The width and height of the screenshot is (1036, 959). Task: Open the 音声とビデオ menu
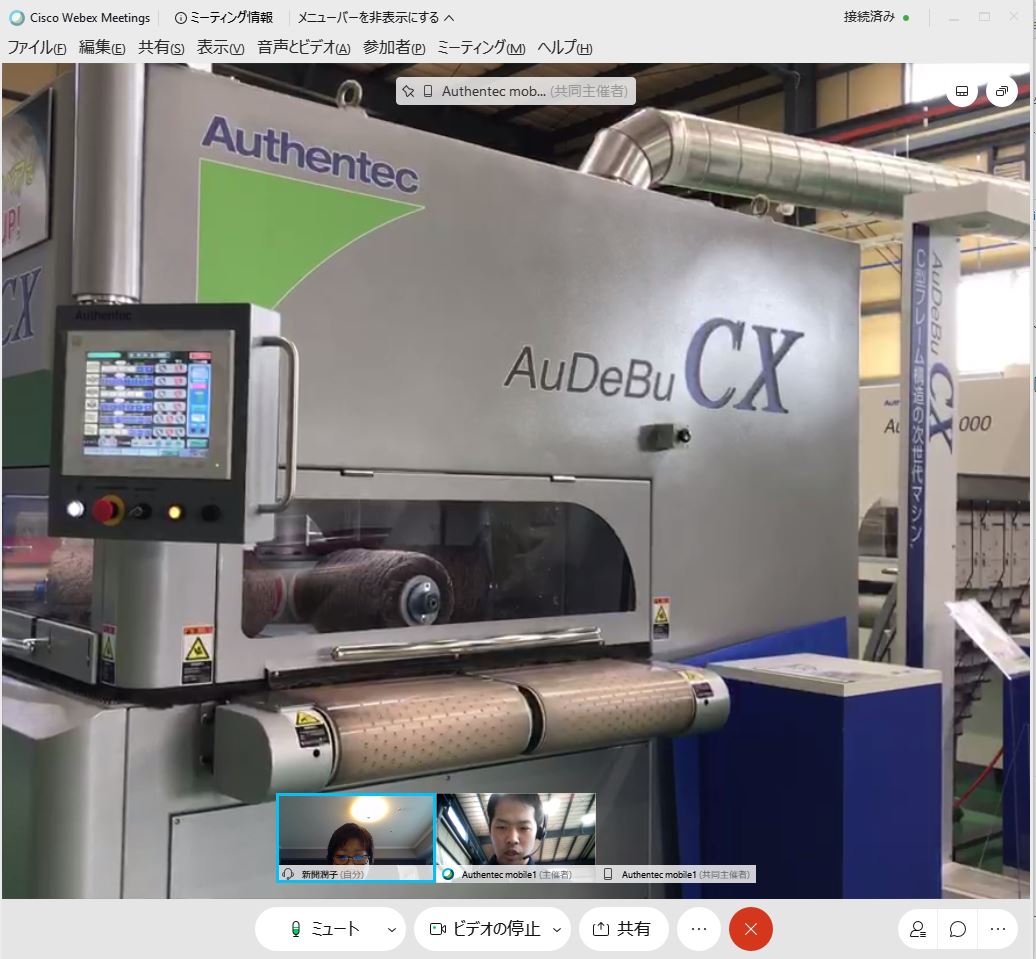(303, 48)
